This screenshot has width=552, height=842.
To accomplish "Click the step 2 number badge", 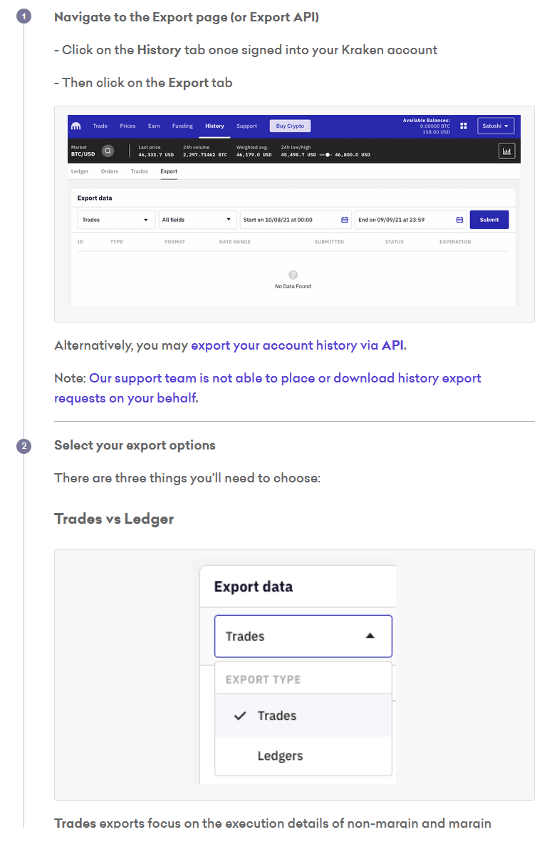I will tap(24, 446).
